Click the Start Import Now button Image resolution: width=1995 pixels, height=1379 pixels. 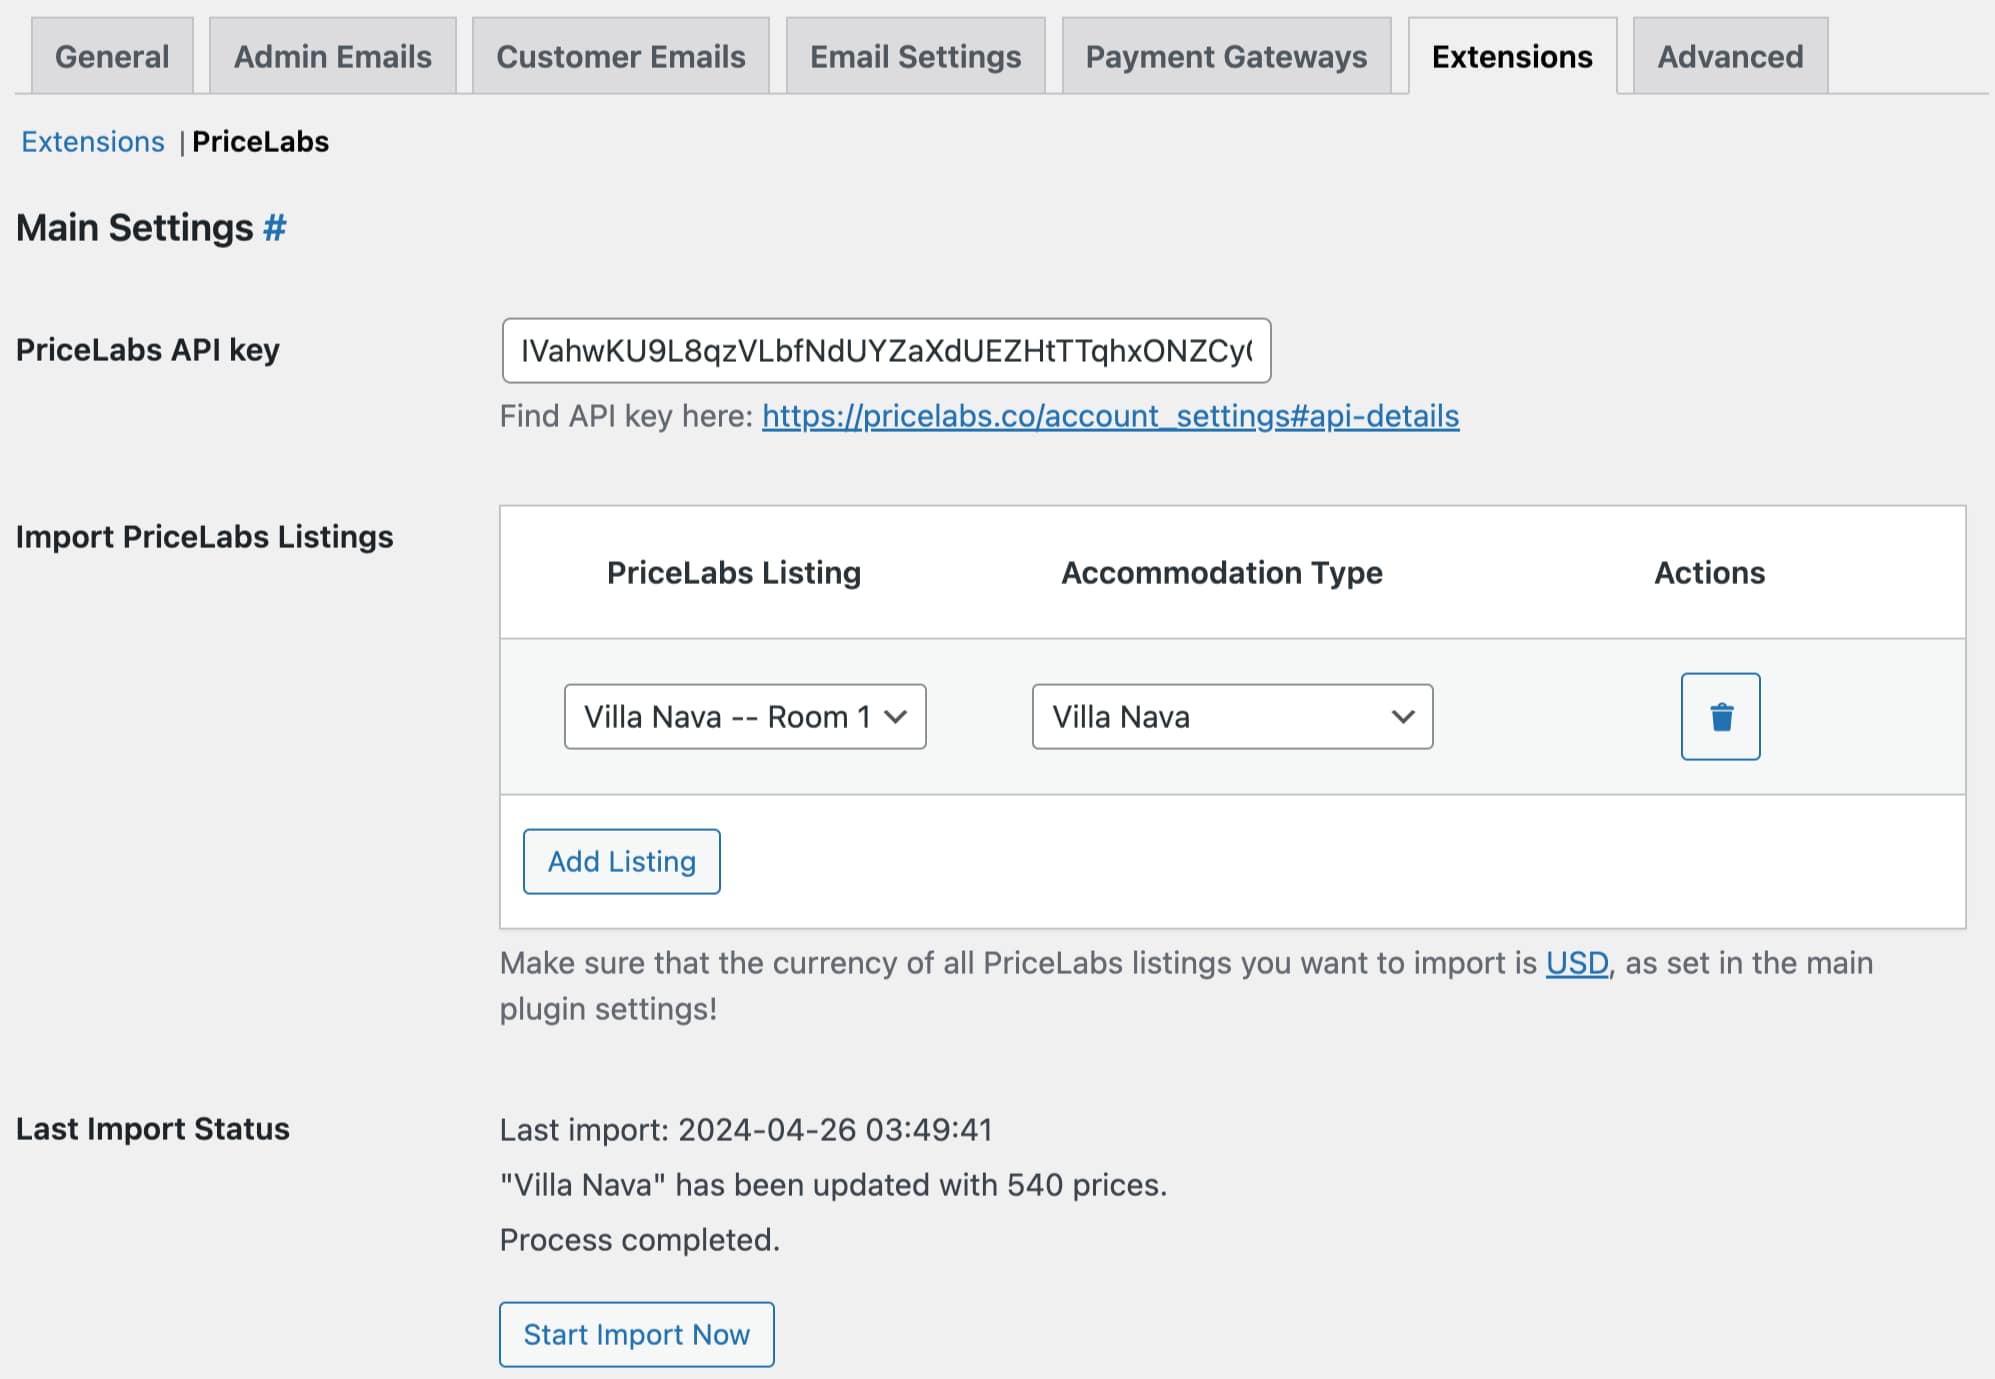[x=637, y=1334]
